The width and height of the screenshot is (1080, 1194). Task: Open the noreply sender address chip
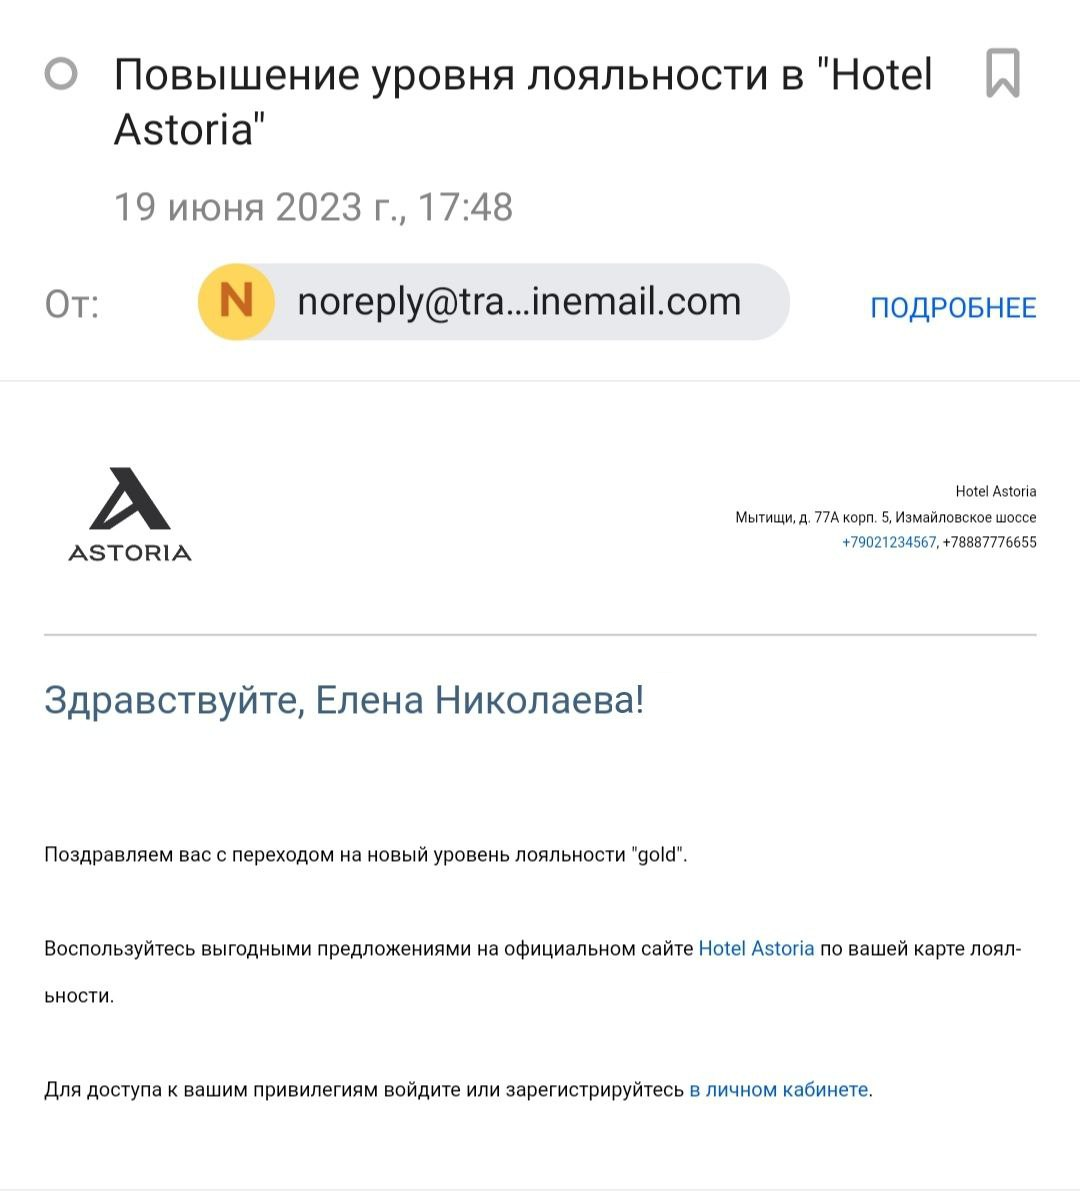coord(494,302)
